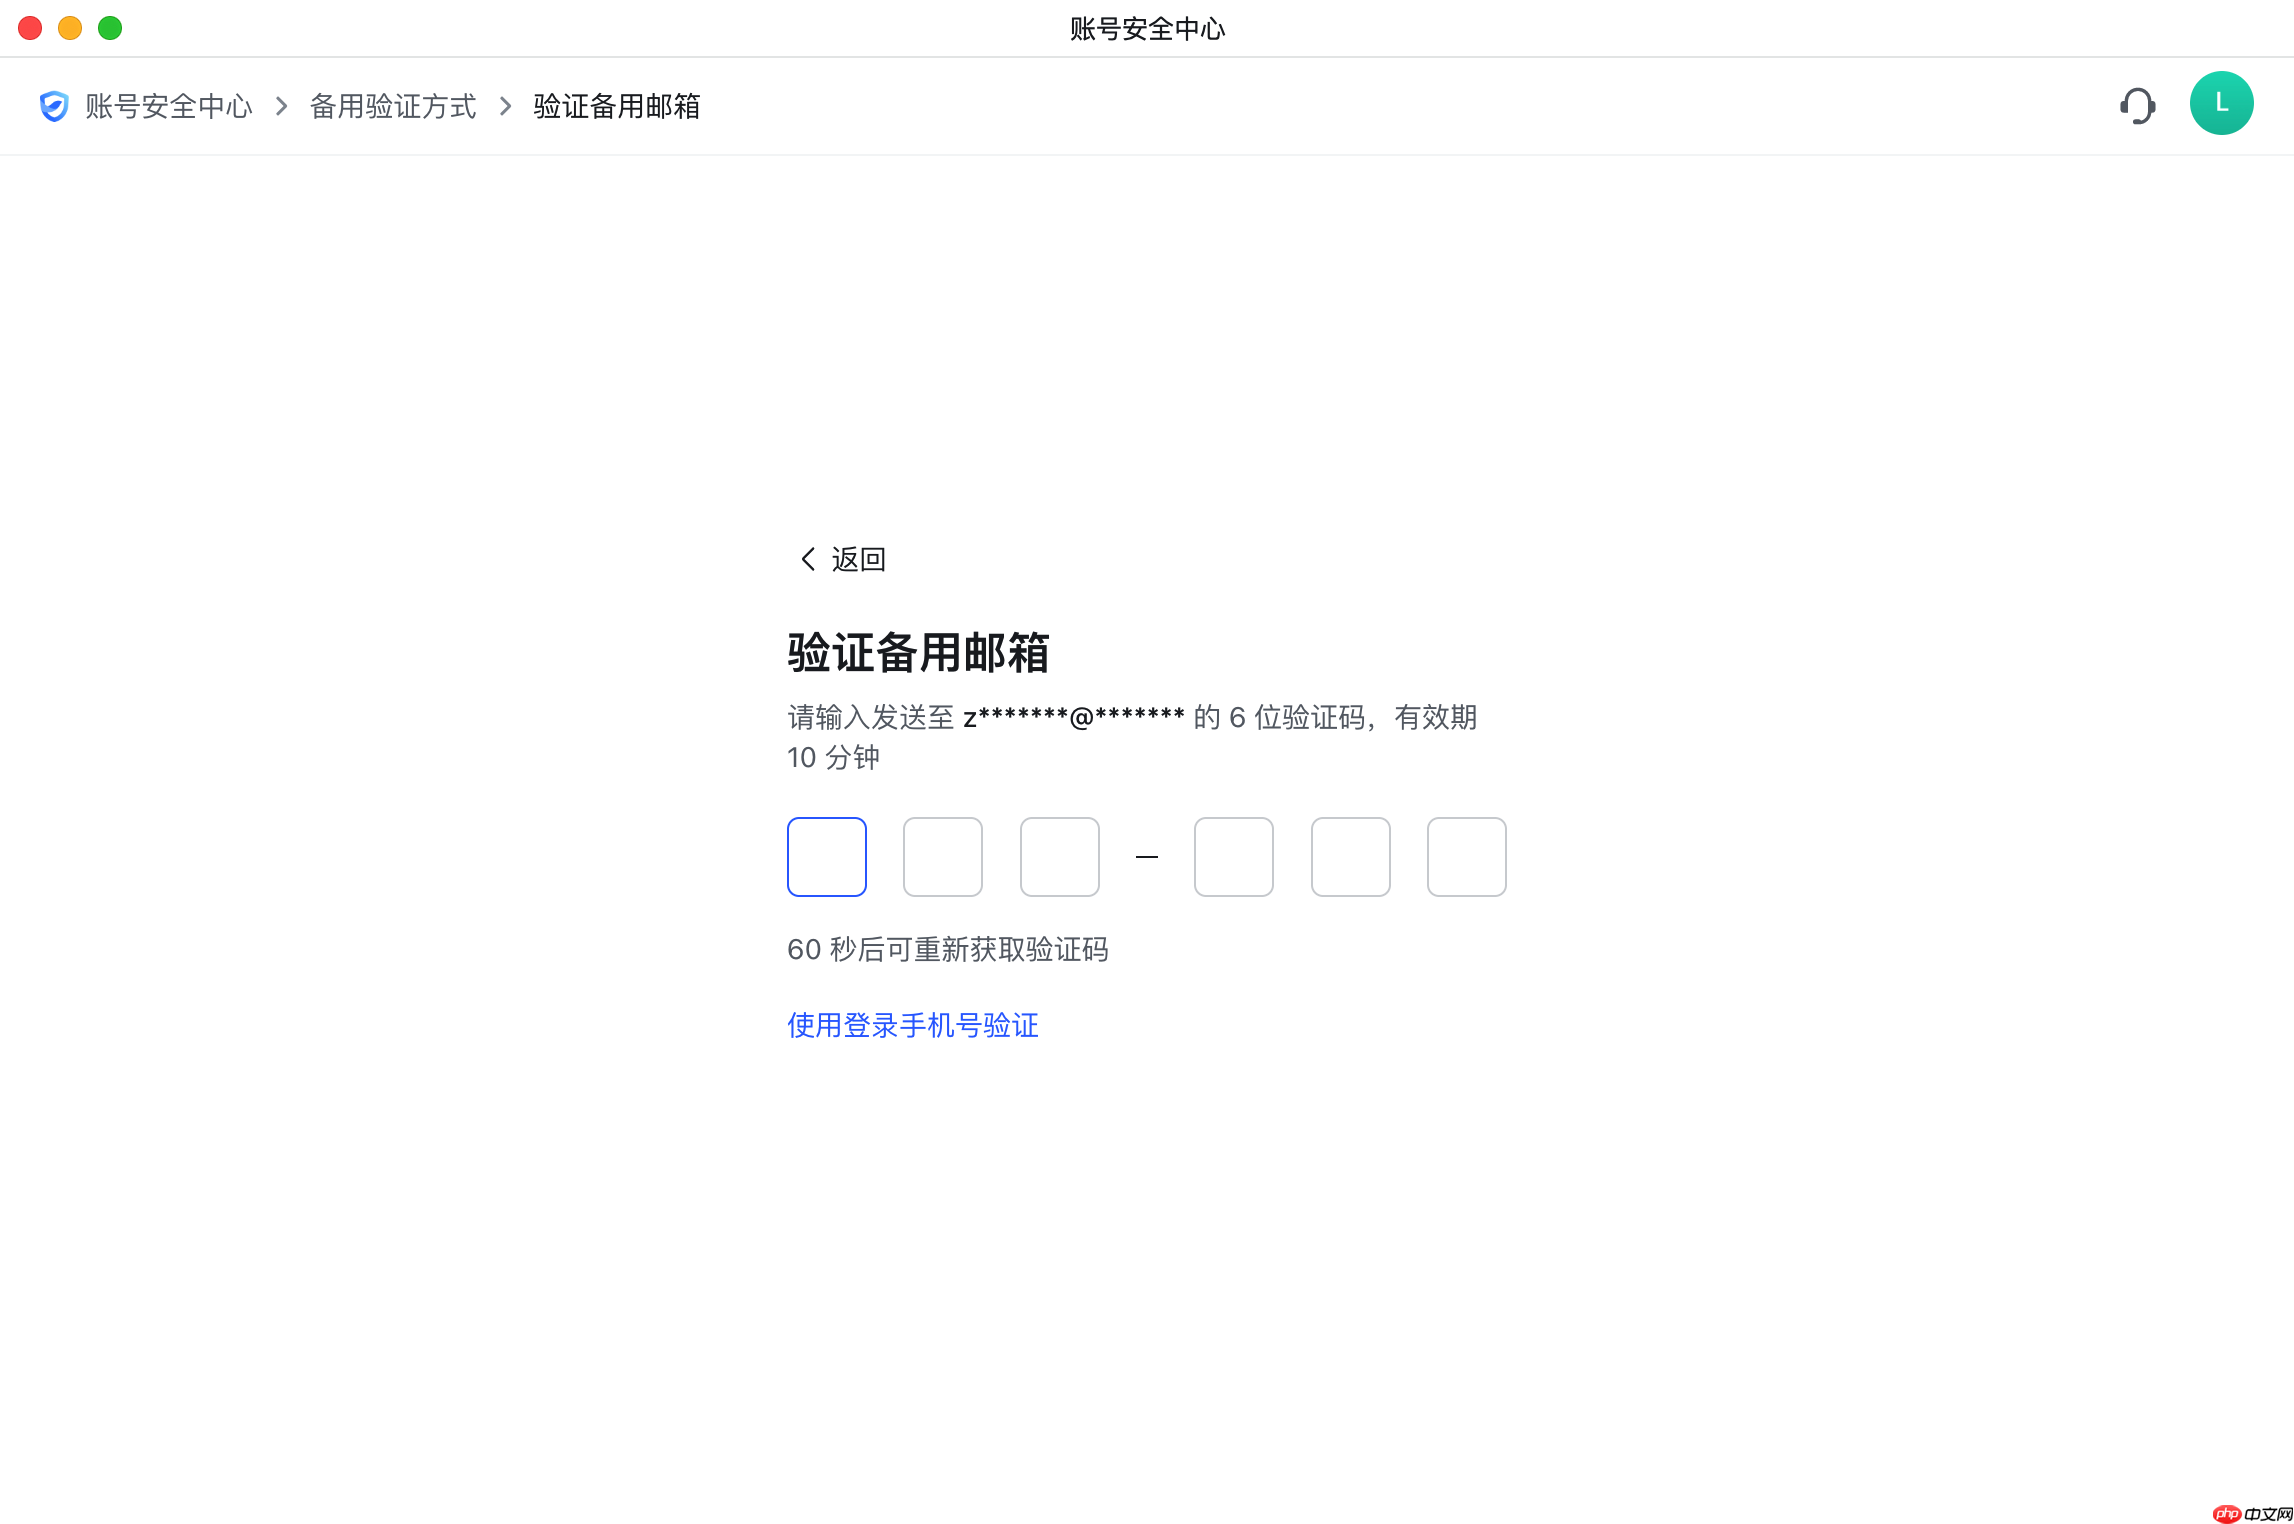Click 60 秒后可重新获取验证码 text
The width and height of the screenshot is (2294, 1524).
(x=948, y=949)
